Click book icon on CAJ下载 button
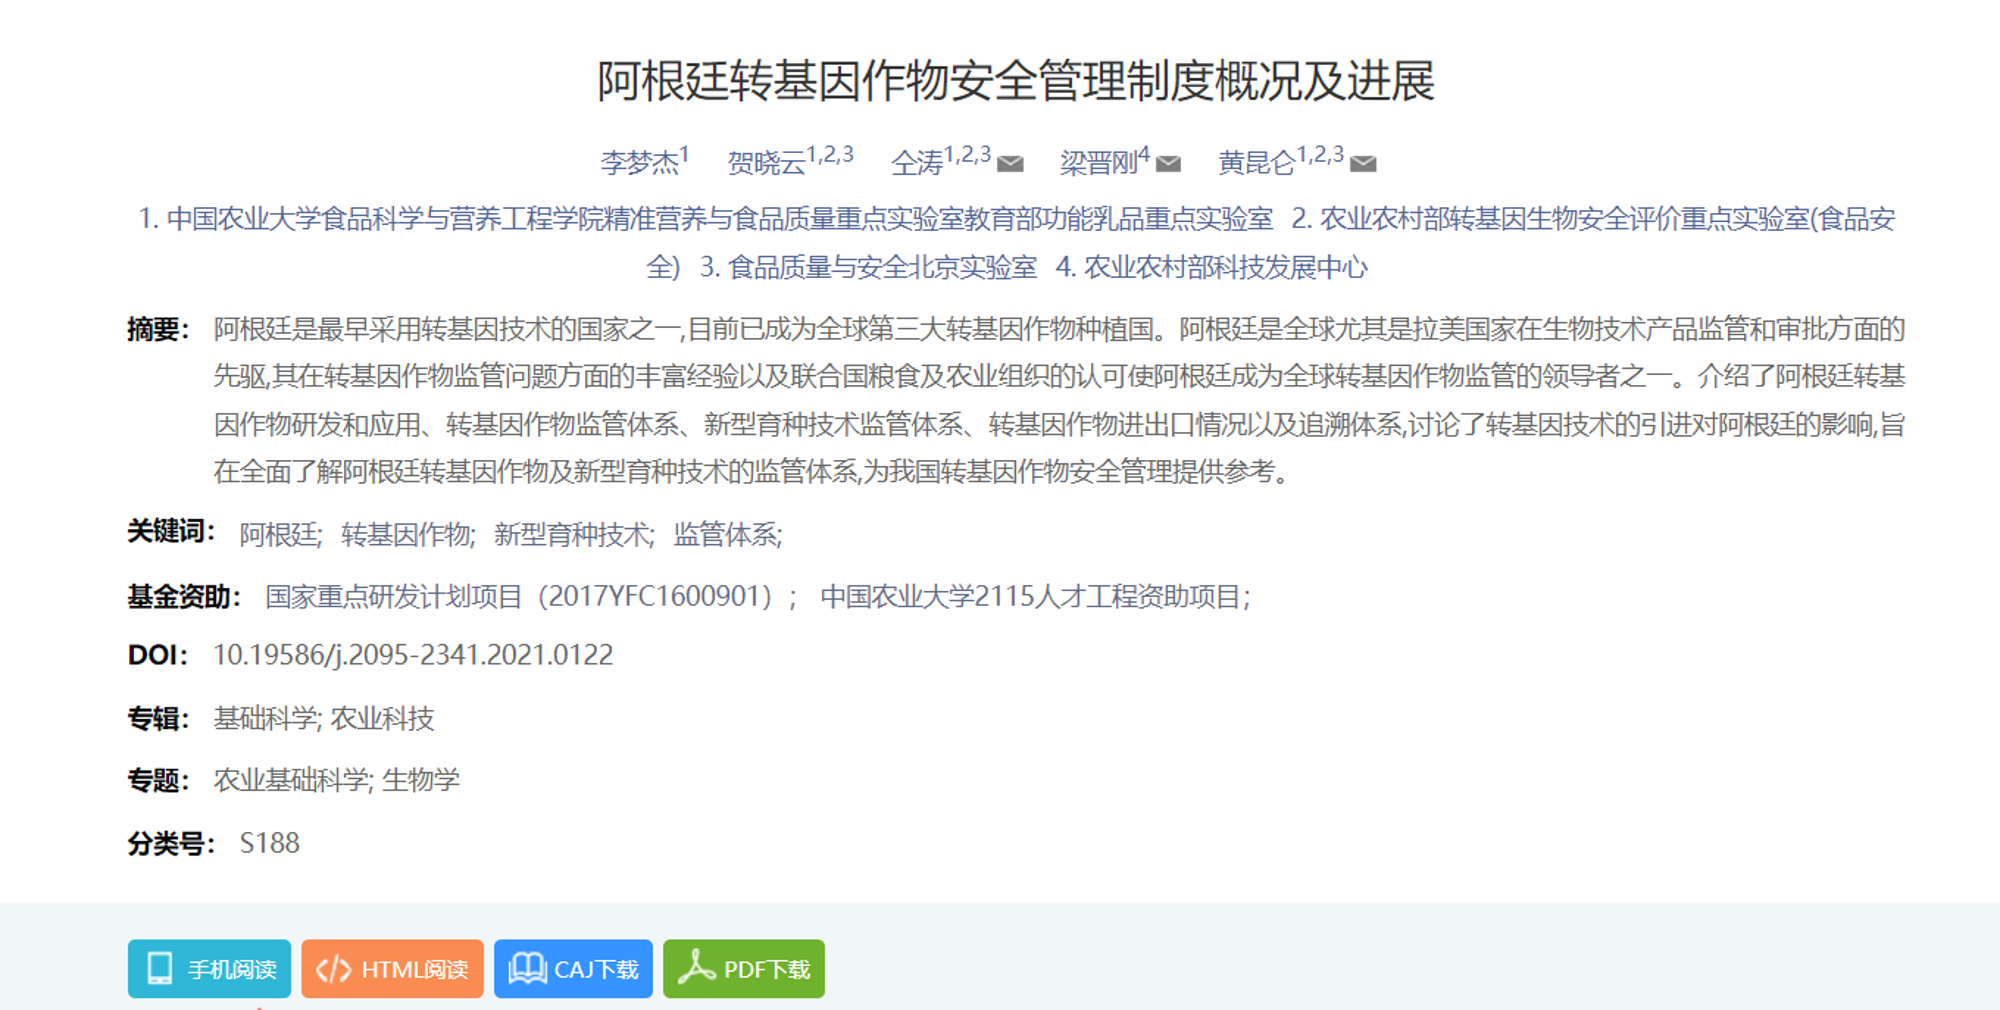The width and height of the screenshot is (2000, 1010). pos(527,968)
